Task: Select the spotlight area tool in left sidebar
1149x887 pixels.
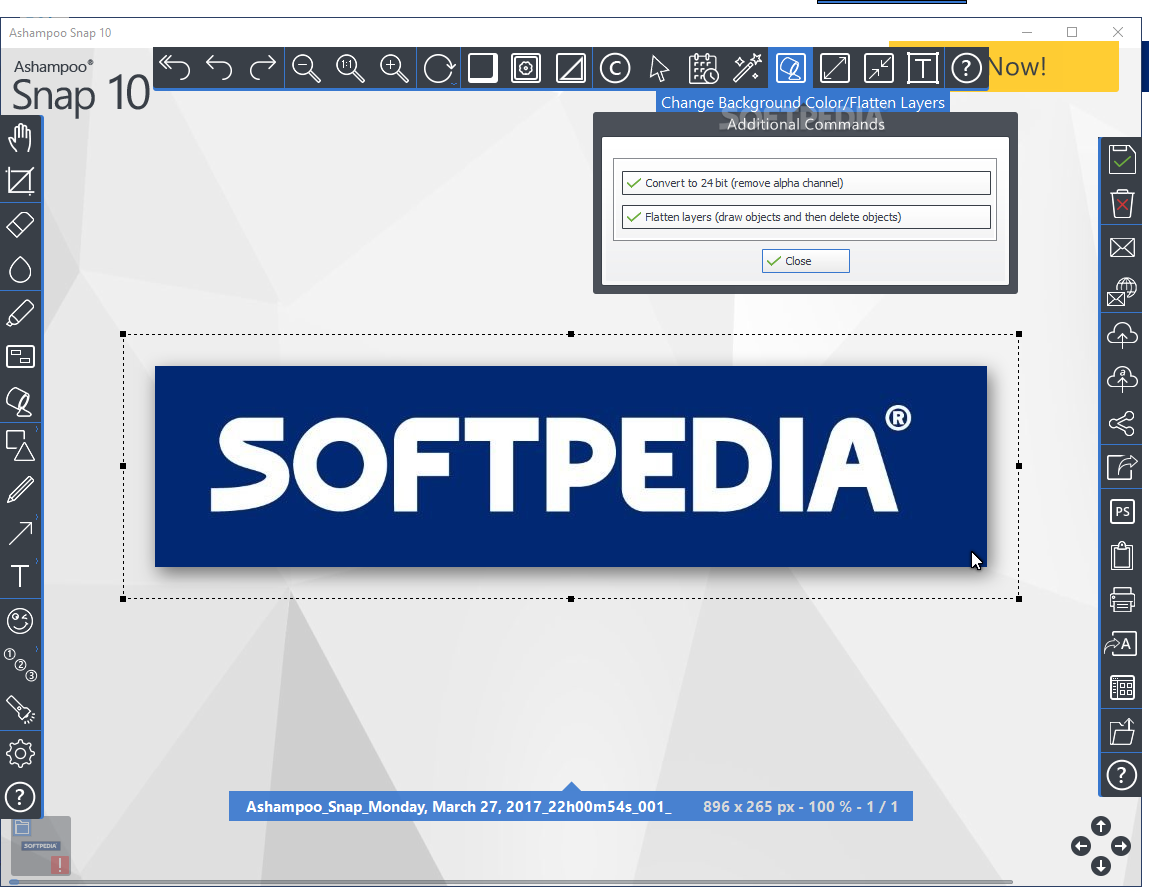Action: click(x=20, y=357)
